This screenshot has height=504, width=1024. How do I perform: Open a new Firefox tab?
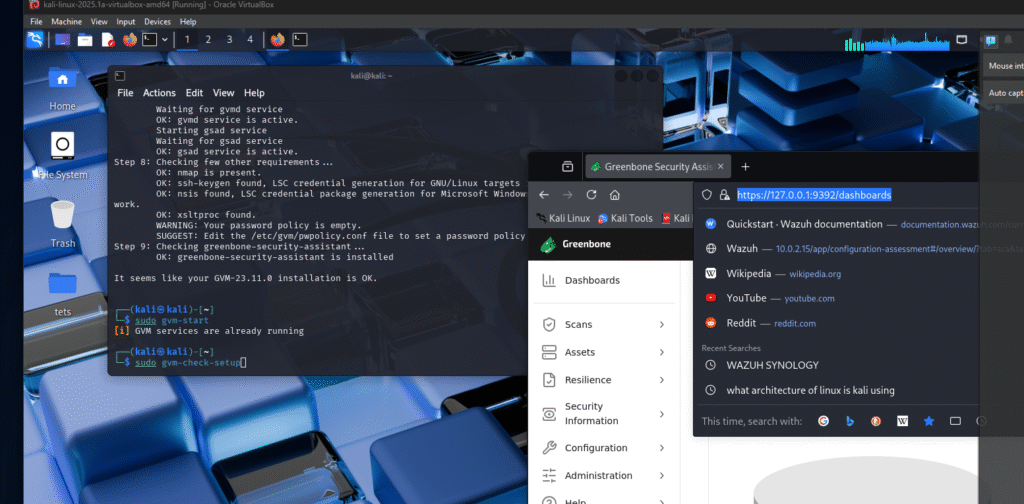pyautogui.click(x=745, y=166)
